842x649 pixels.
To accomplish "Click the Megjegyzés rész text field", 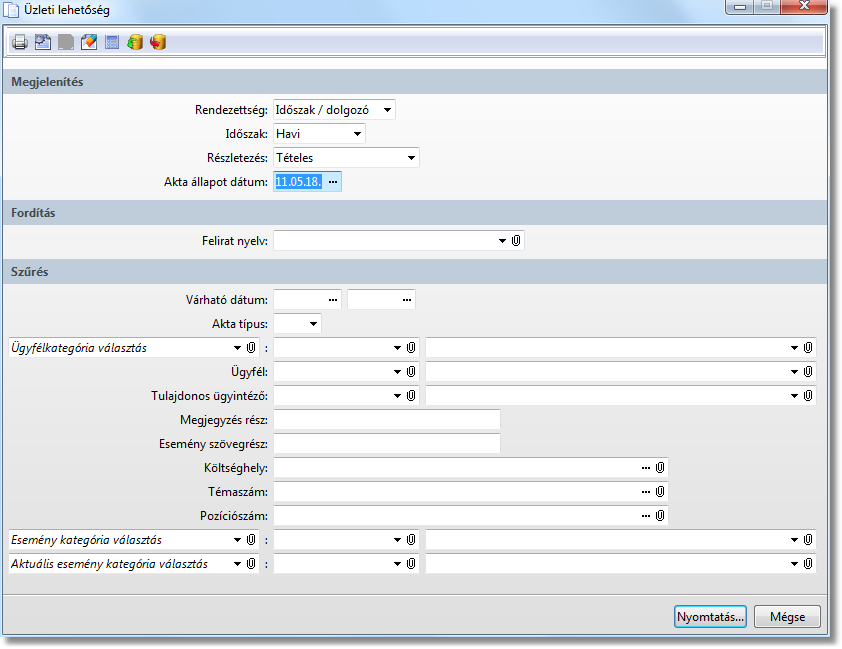I will pyautogui.click(x=386, y=420).
